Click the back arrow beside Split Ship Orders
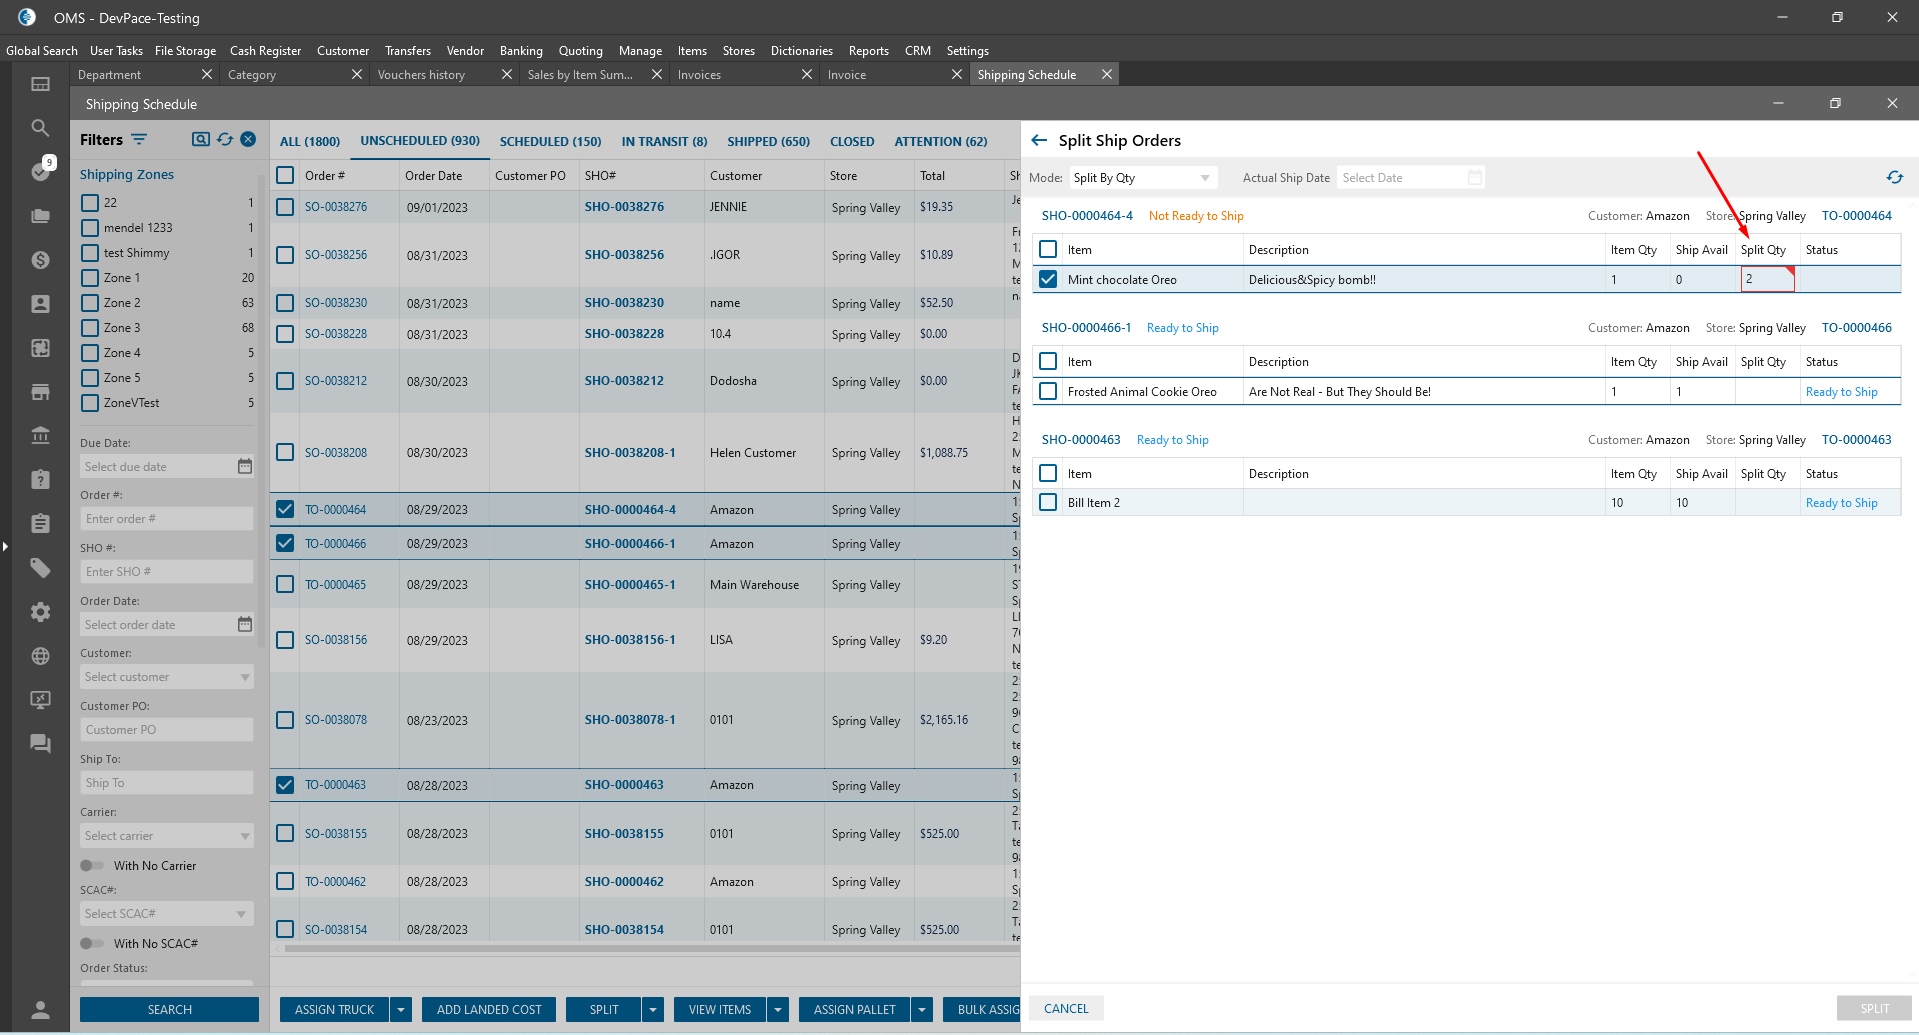Image resolution: width=1919 pixels, height=1035 pixels. pyautogui.click(x=1039, y=141)
